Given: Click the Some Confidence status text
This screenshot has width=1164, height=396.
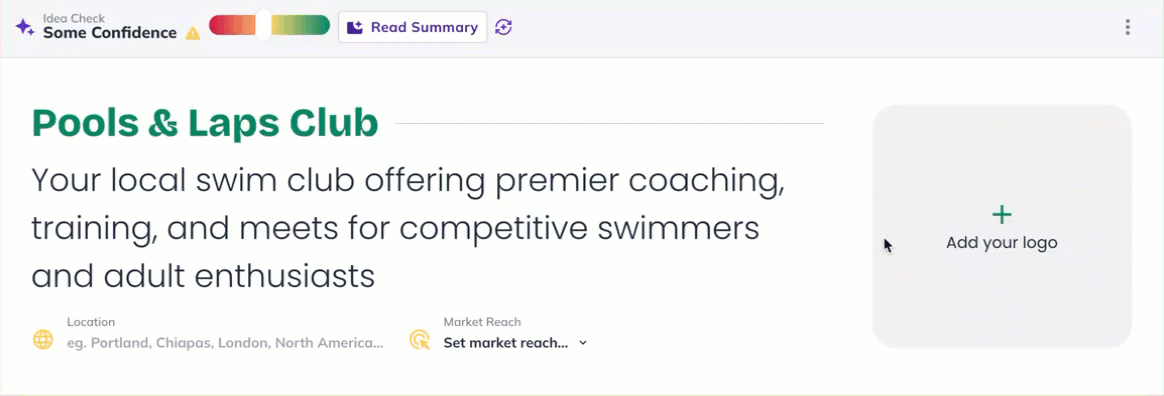Looking at the screenshot, I should click(110, 33).
